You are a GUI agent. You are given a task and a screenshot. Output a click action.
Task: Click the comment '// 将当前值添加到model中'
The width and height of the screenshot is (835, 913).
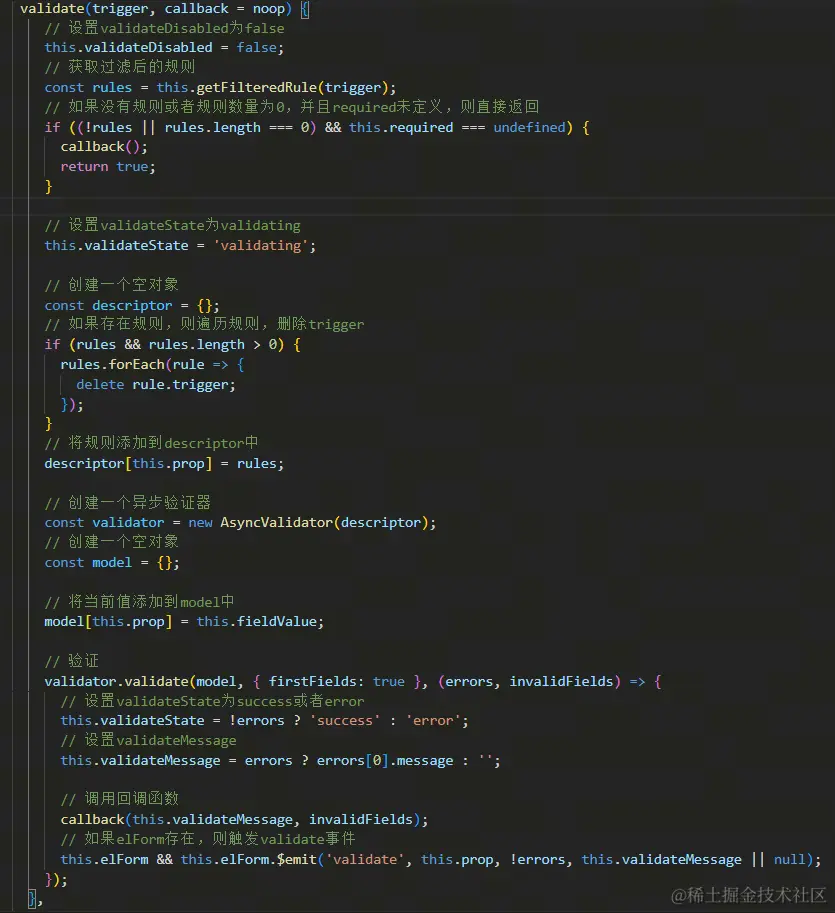pos(140,601)
